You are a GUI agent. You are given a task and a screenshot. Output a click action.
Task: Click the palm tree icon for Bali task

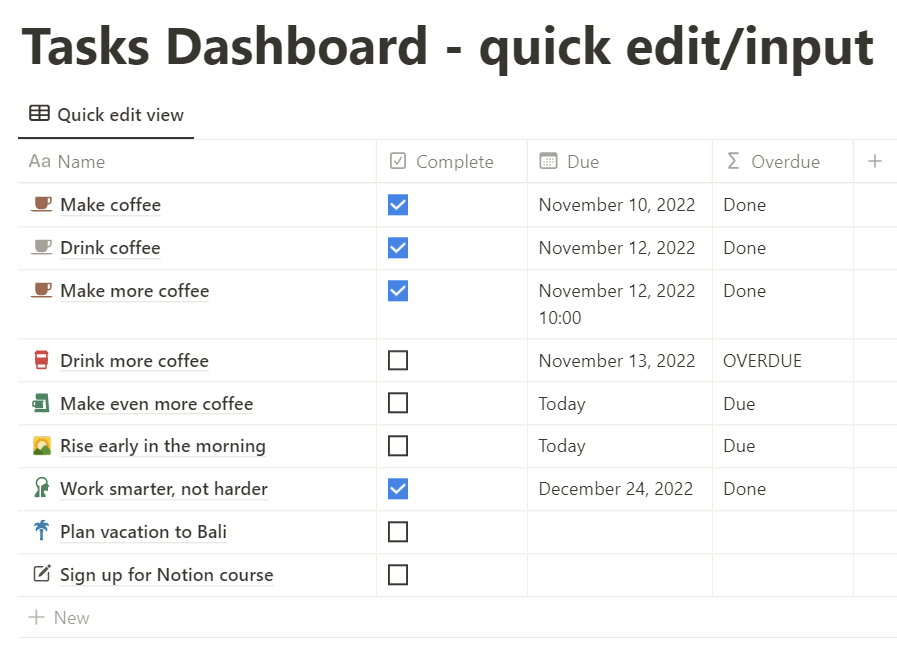point(41,531)
